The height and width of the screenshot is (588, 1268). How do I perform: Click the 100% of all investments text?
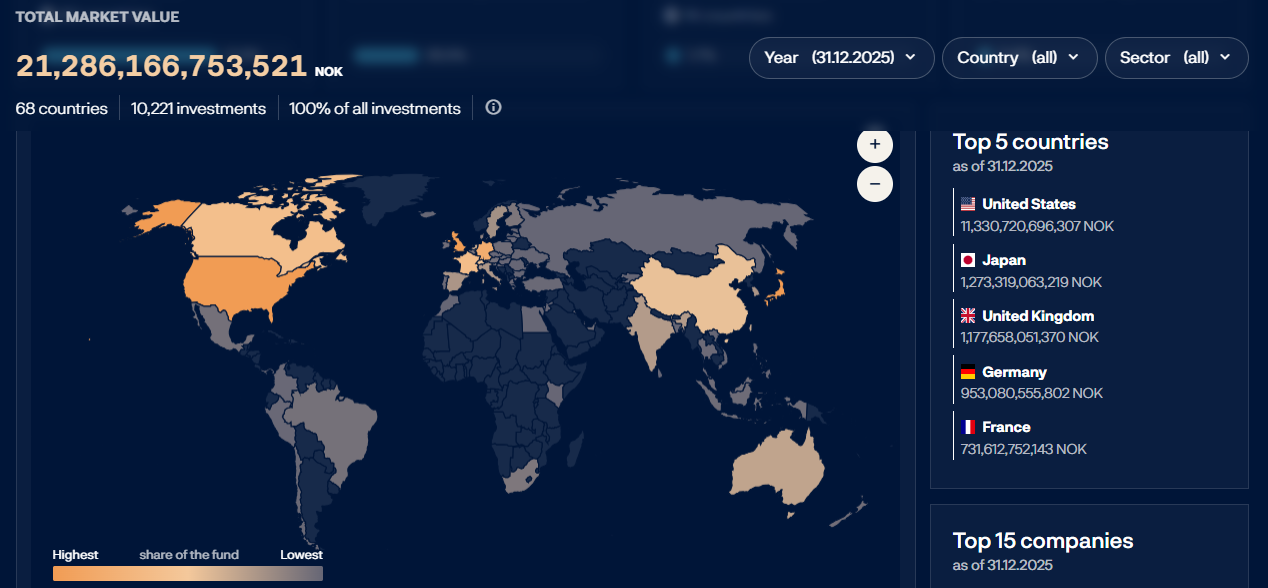click(x=375, y=108)
